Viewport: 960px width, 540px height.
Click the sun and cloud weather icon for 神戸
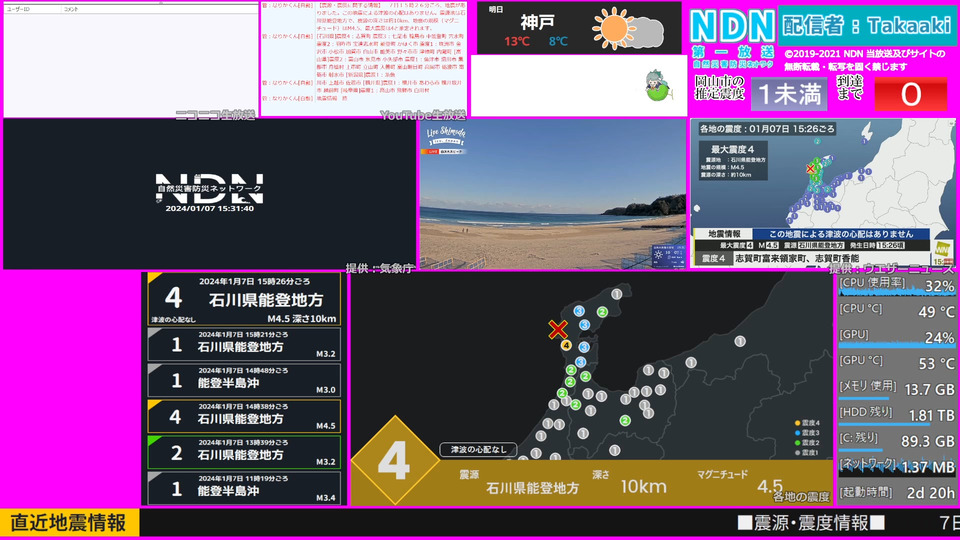[x=628, y=28]
